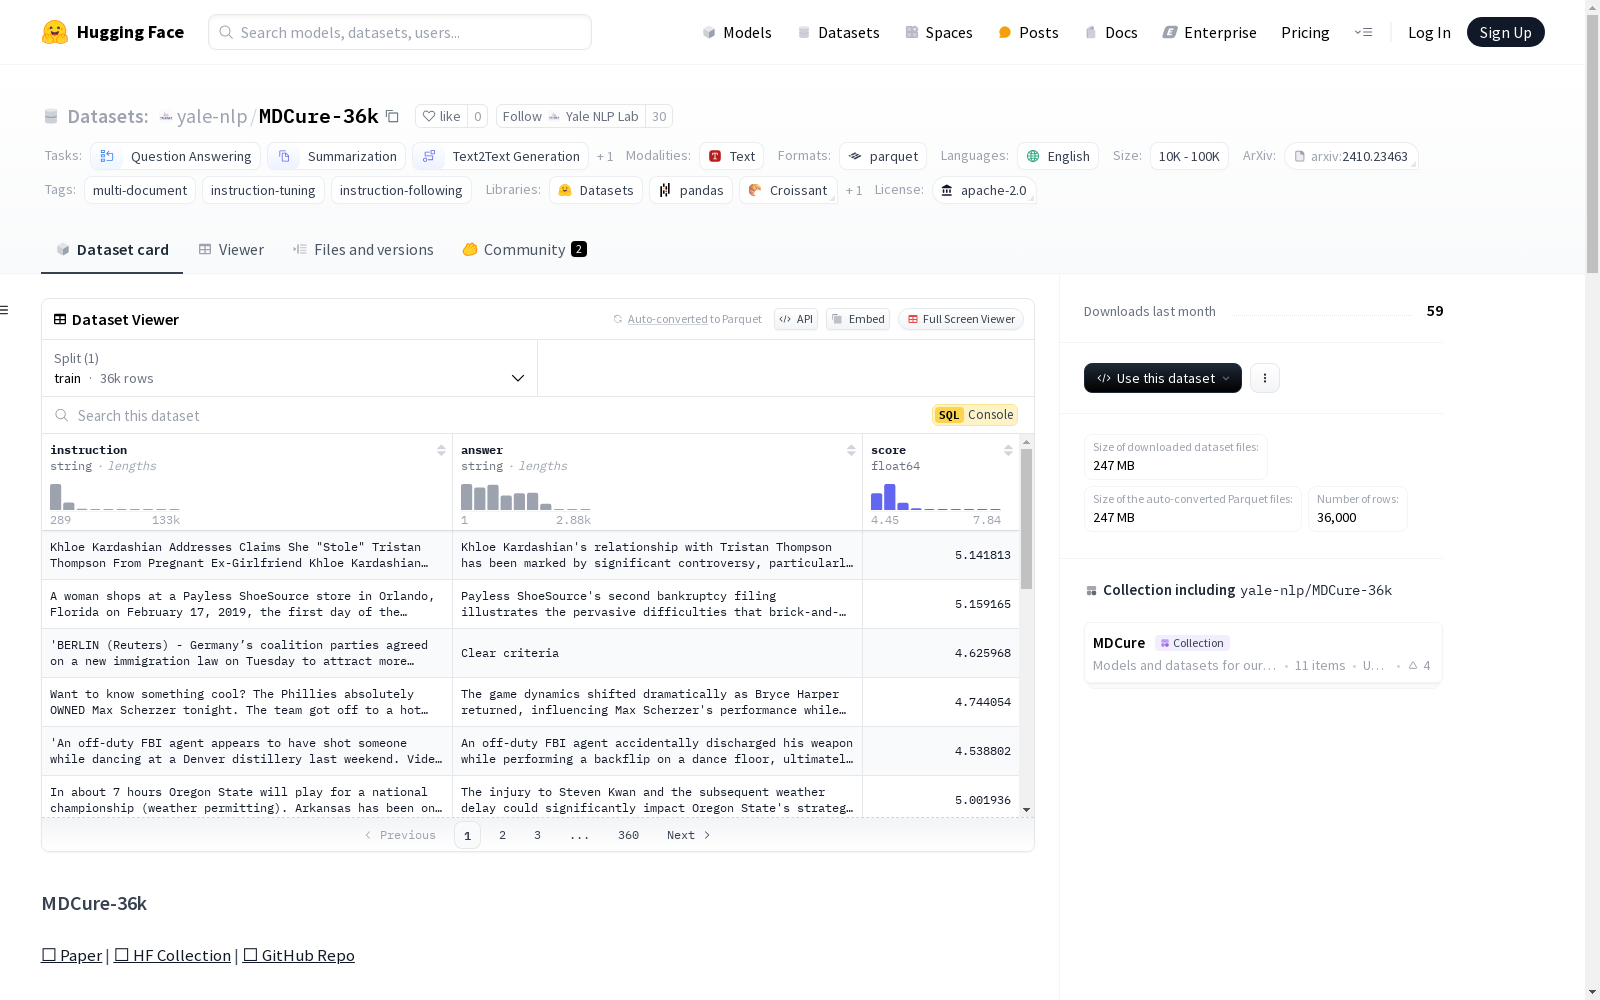Screen dimensions: 1600x1000
Task: Open the arxiv:2410.23463 tag
Action: point(1351,156)
